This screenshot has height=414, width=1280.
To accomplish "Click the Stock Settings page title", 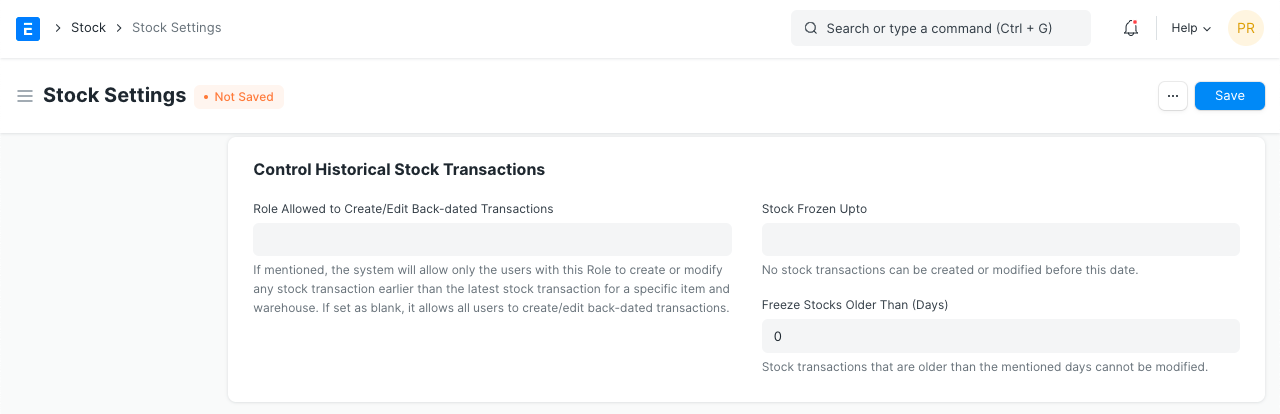I will click(115, 96).
